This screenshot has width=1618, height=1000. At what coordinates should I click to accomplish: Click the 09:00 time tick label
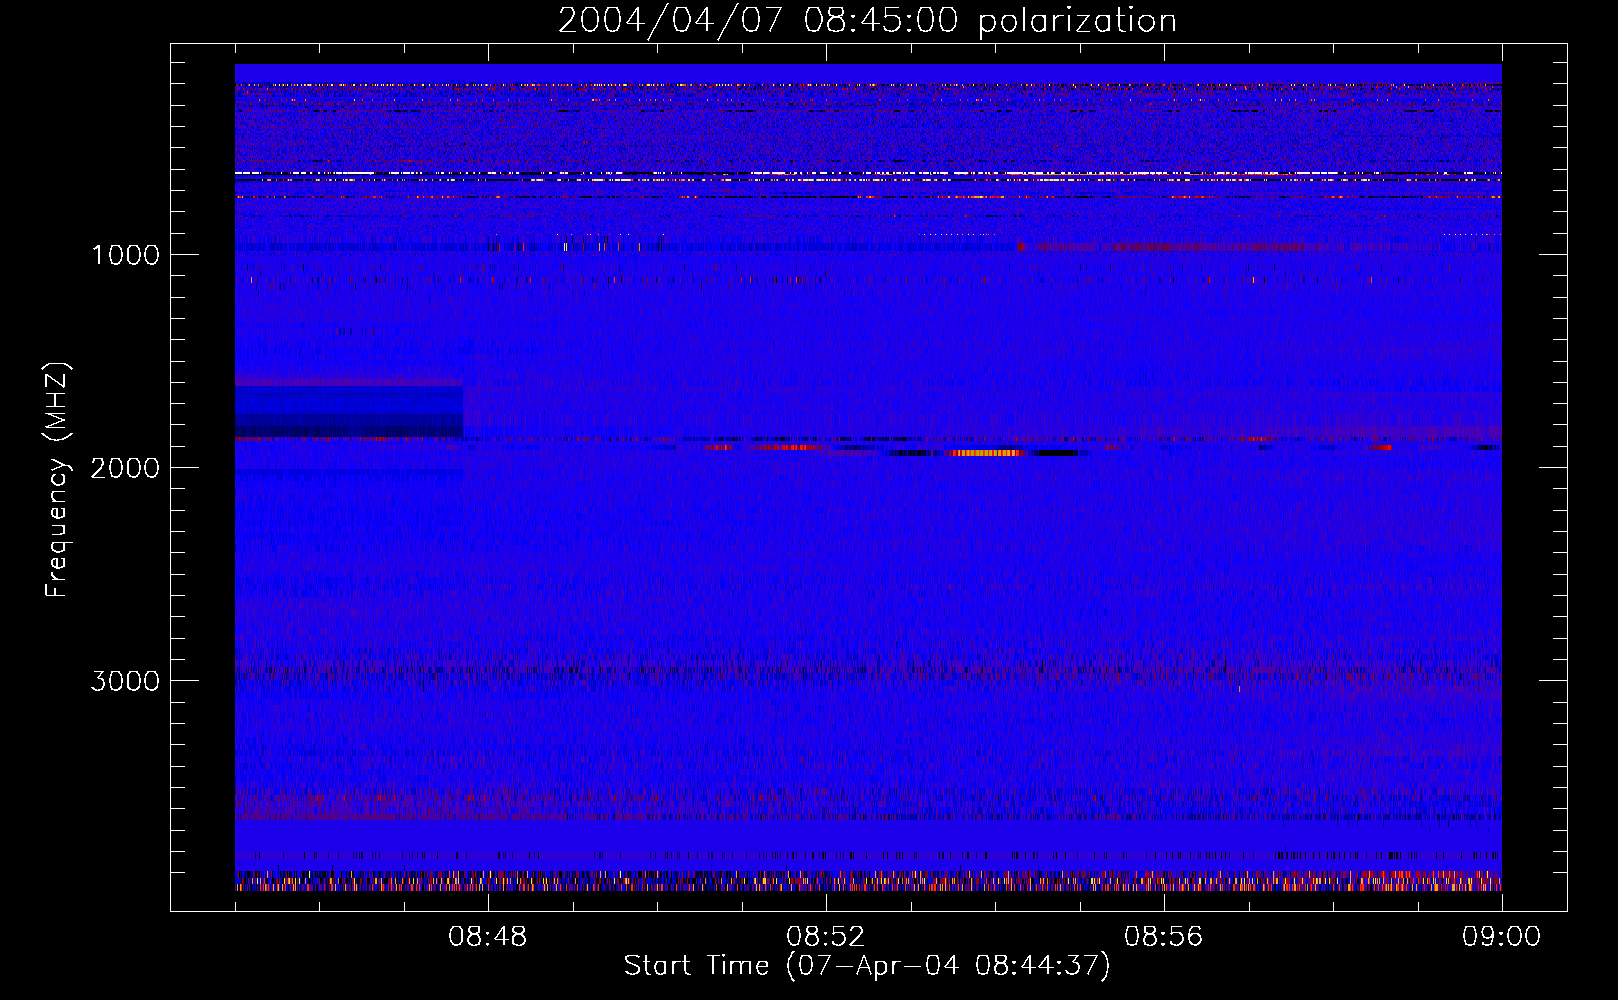tap(1502, 937)
